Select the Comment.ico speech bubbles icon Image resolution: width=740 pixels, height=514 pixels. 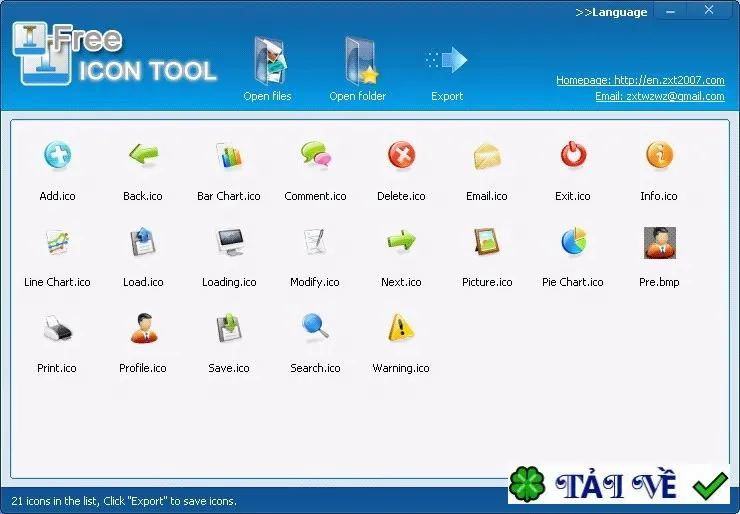tap(315, 154)
